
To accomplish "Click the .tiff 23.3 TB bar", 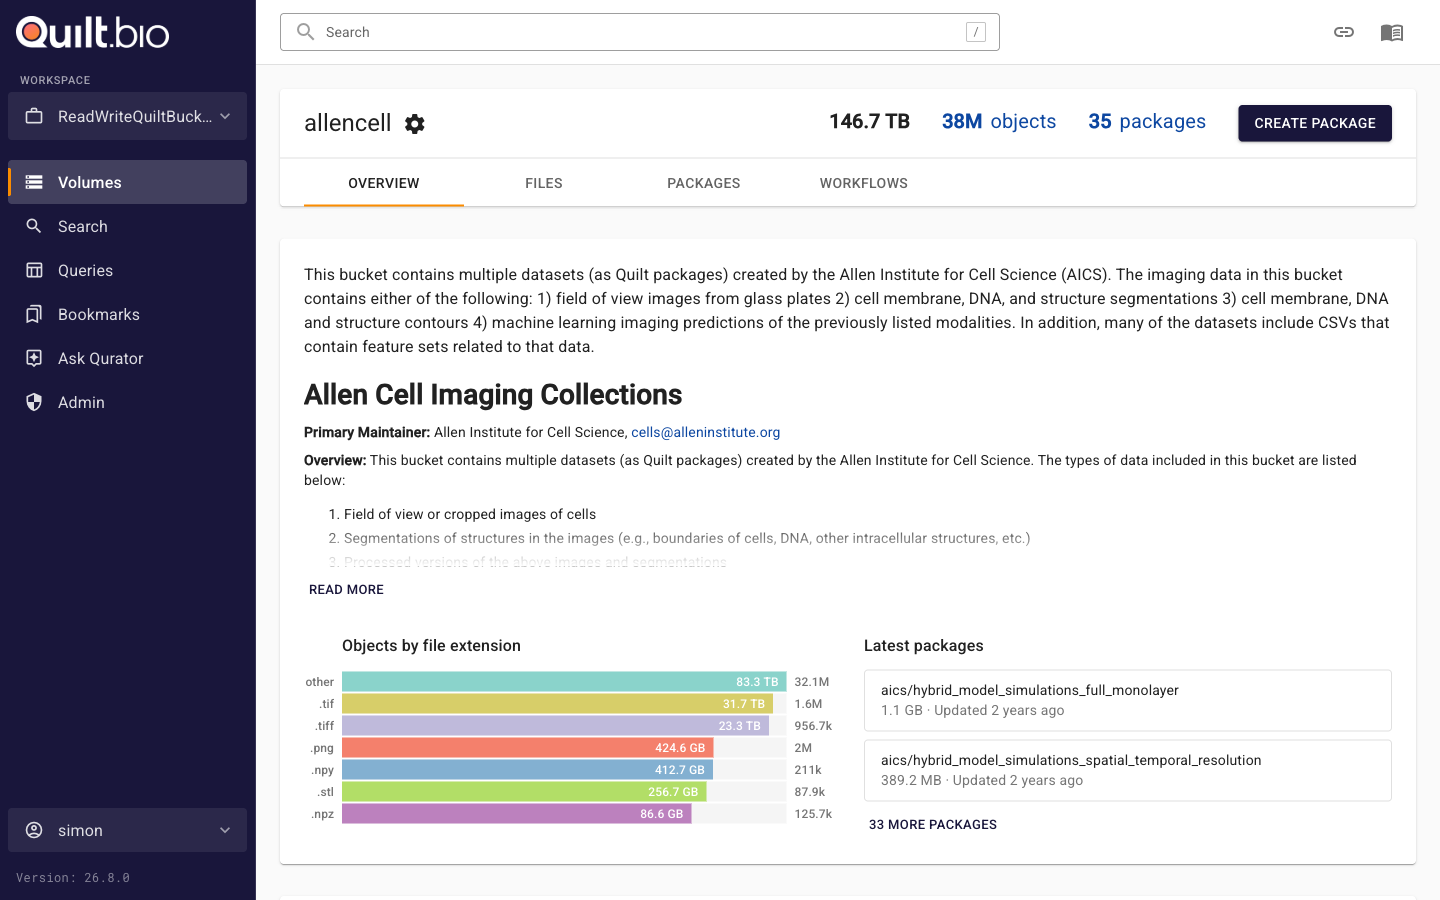I will tap(555, 726).
